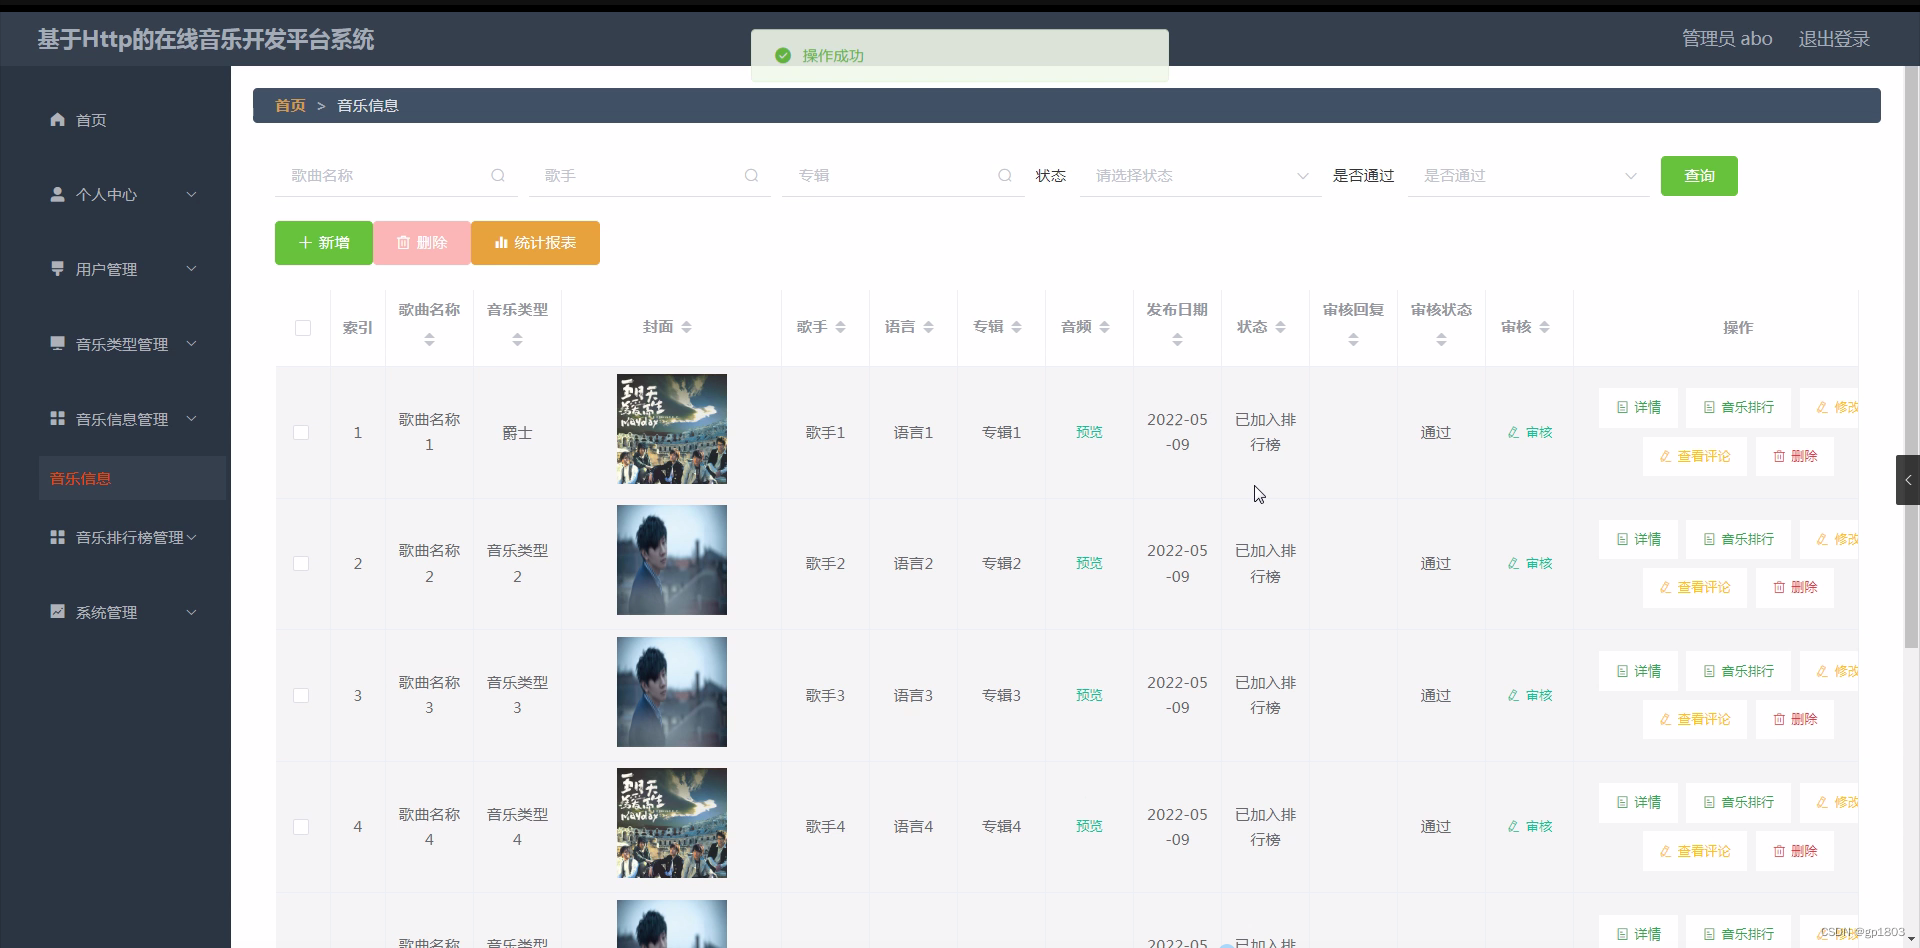Click the 音乐类型管理 monitor icon

58,344
